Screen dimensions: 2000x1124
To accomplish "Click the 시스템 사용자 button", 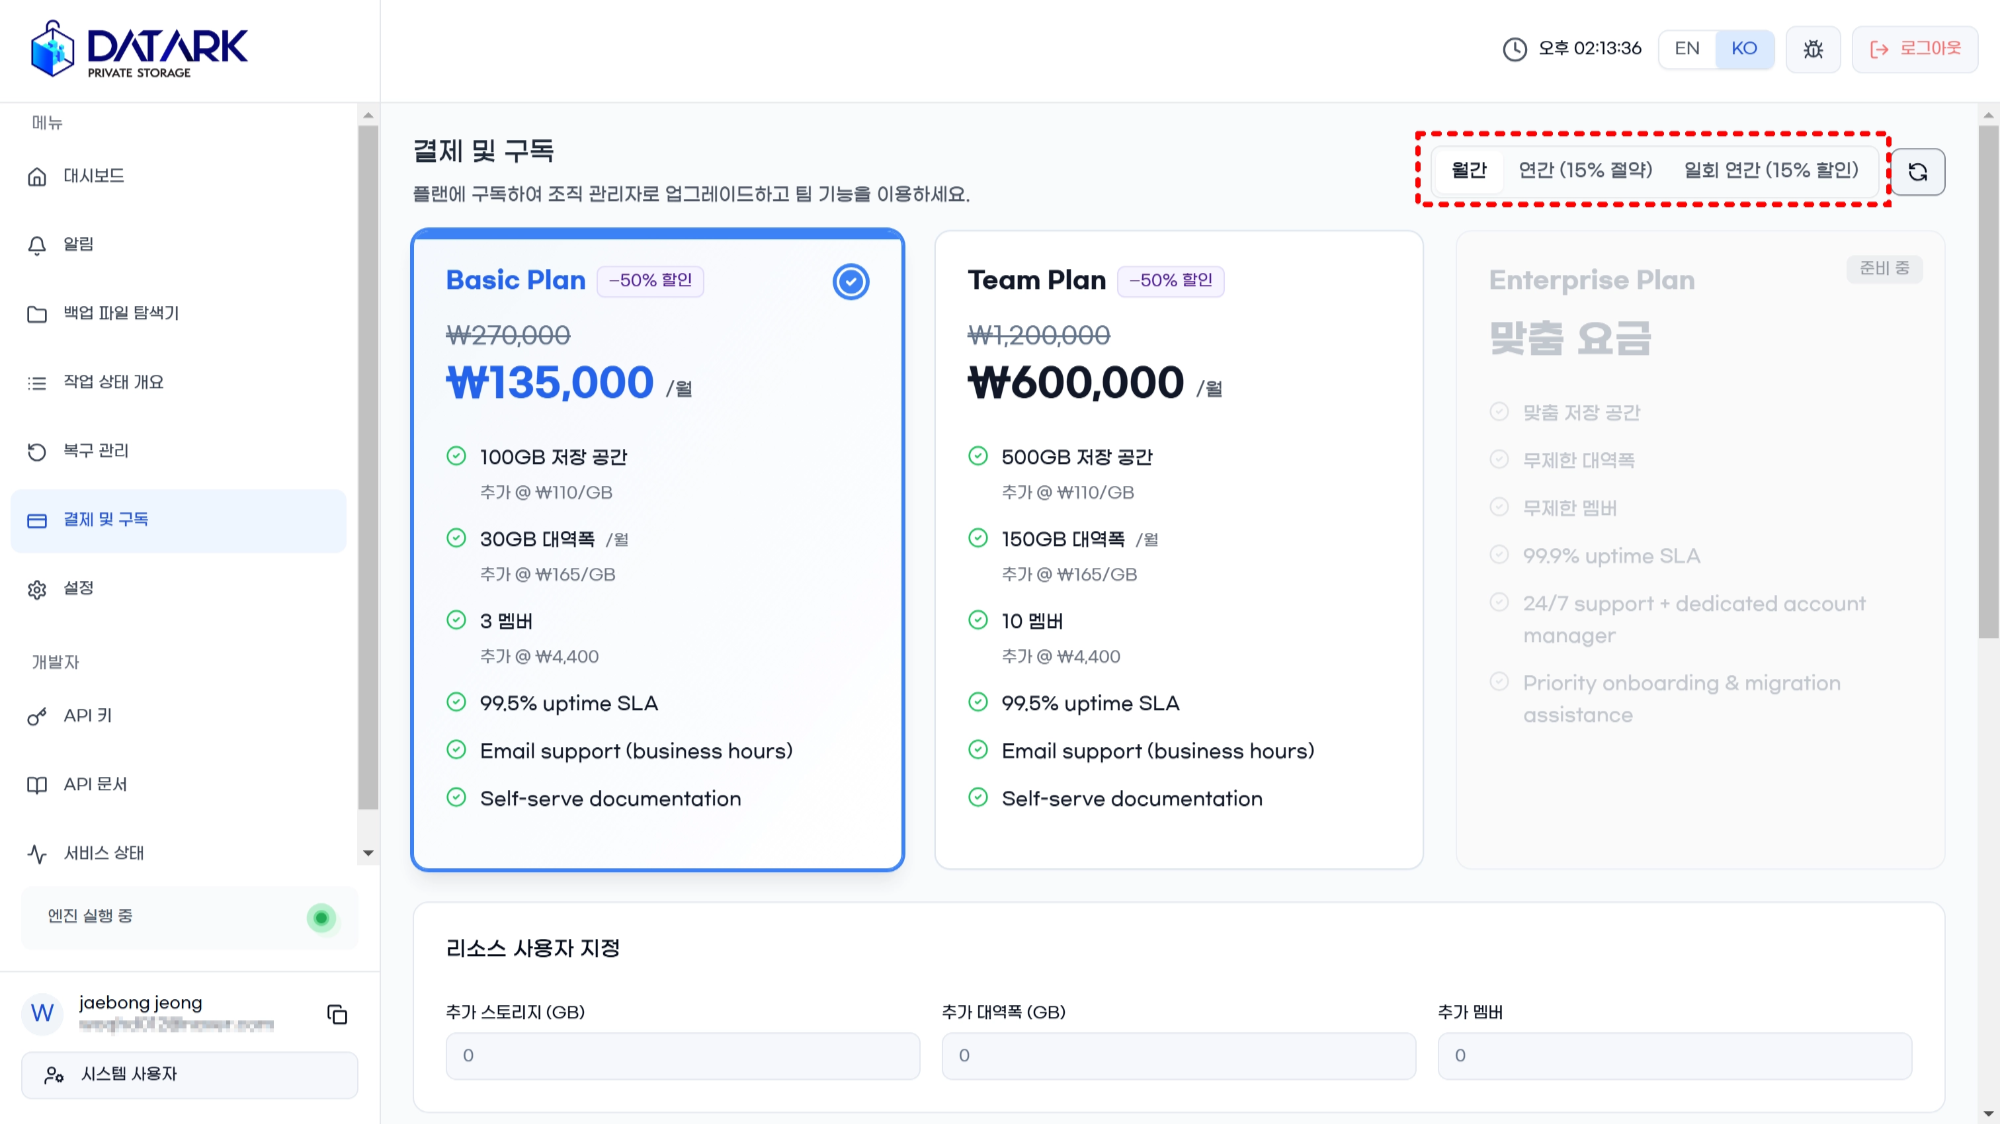I will 189,1074.
